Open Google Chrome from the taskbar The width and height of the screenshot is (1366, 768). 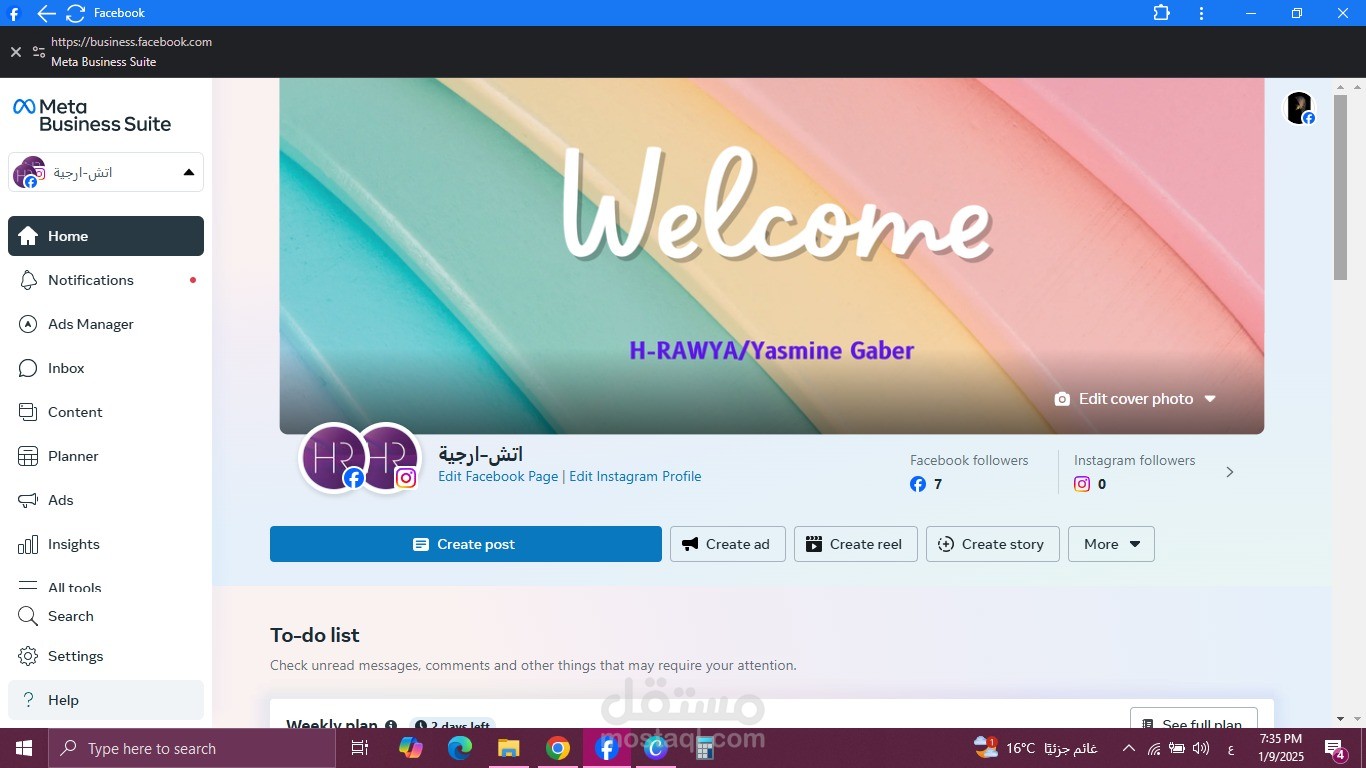(557, 748)
